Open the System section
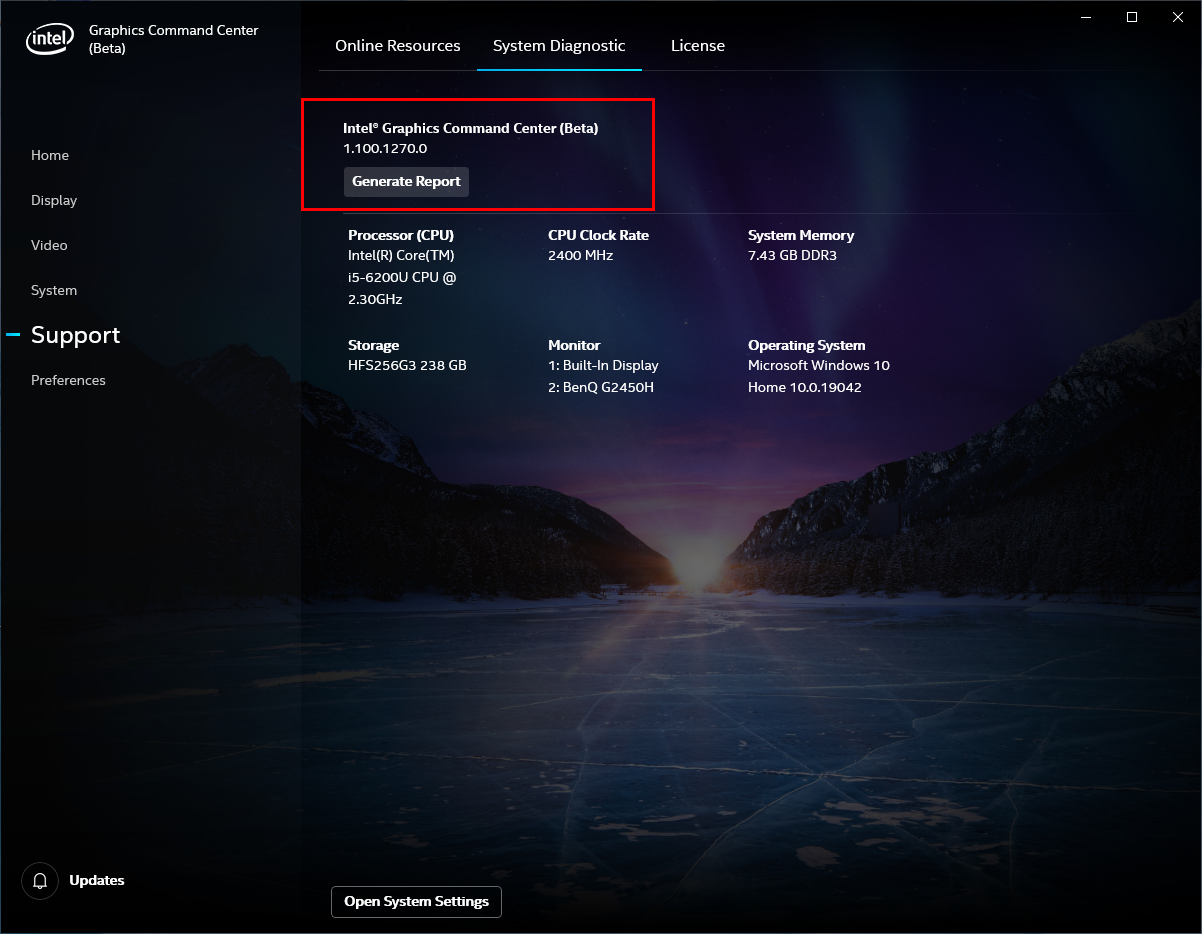 [53, 290]
